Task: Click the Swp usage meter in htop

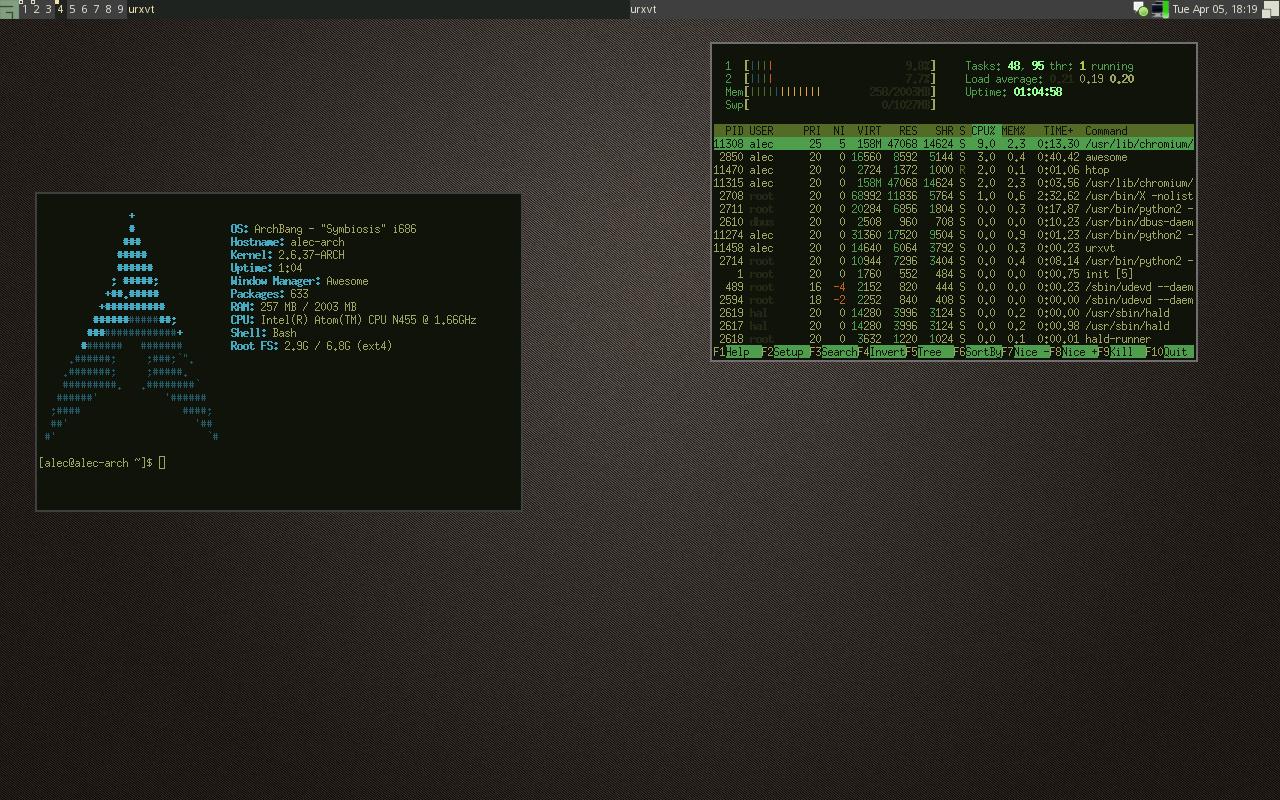Action: [830, 105]
